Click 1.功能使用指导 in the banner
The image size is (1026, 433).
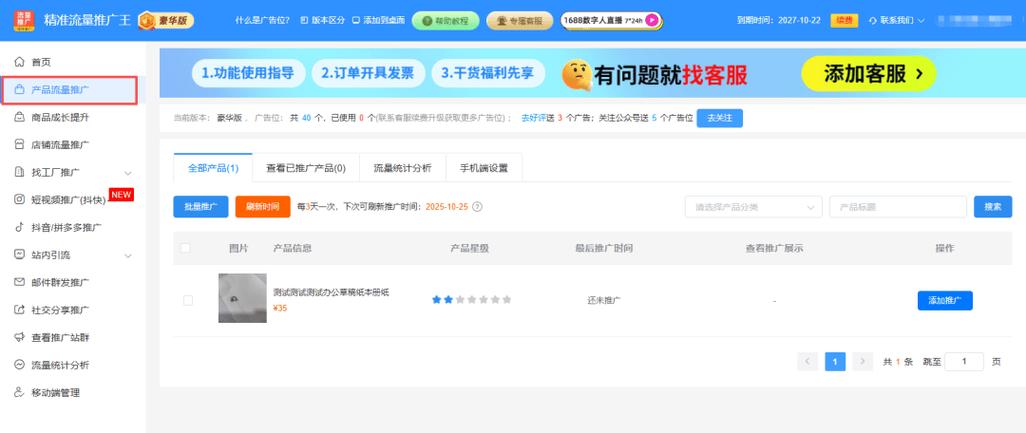tap(248, 73)
